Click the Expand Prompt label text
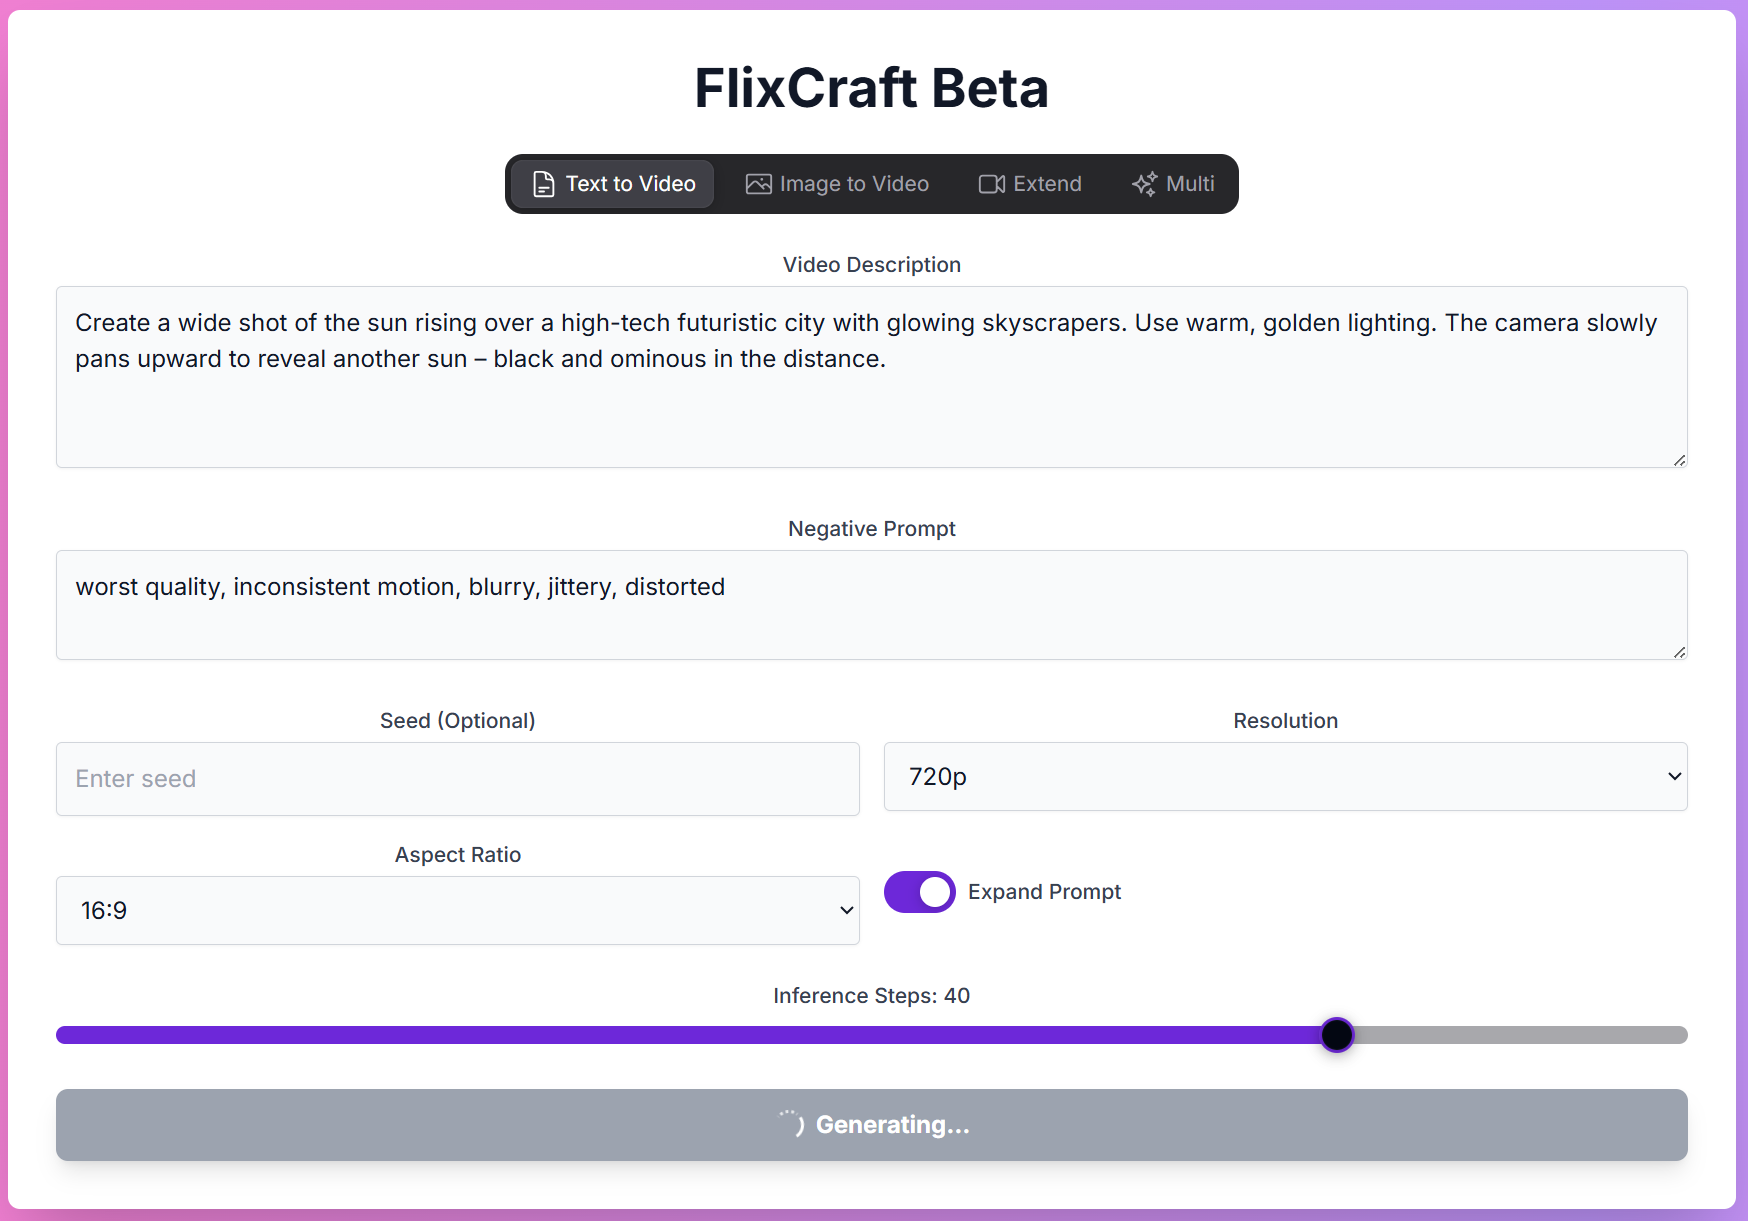This screenshot has height=1221, width=1748. click(x=1044, y=892)
